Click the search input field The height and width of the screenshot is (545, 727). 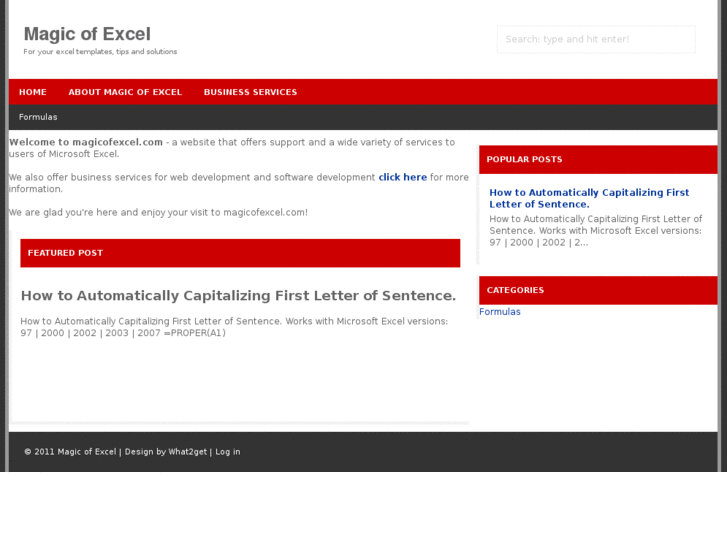[x=596, y=39]
